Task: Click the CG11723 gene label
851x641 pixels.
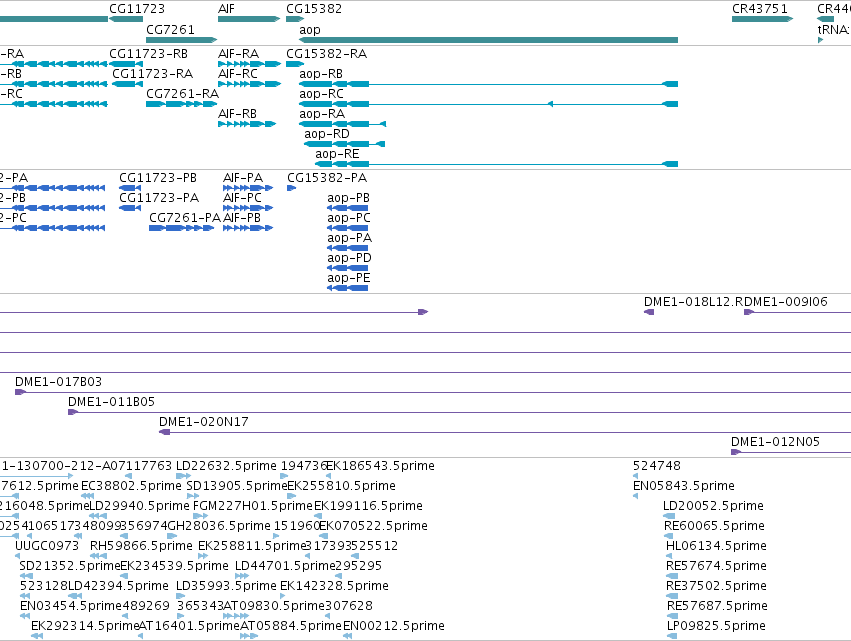Action: click(137, 9)
